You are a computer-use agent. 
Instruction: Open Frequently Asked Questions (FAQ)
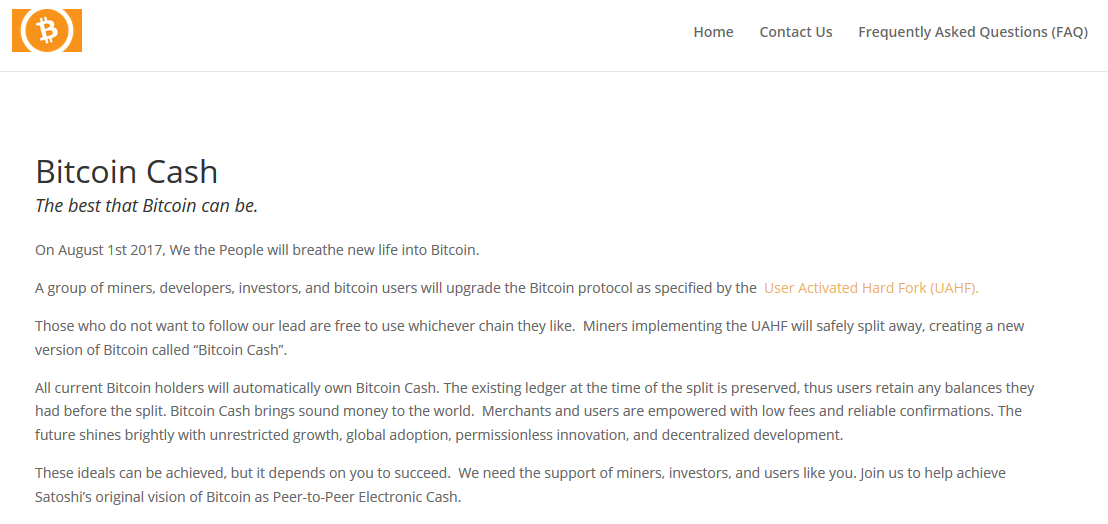pos(972,32)
